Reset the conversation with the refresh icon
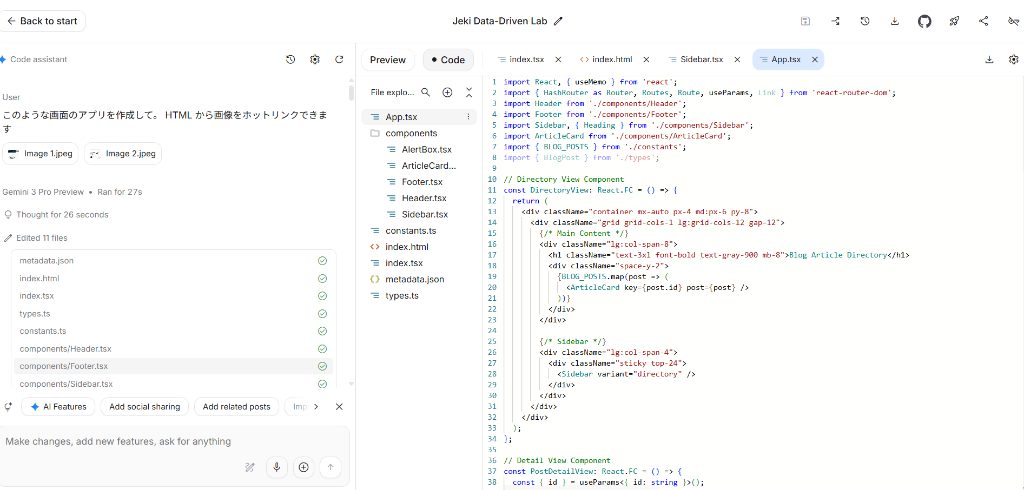 [x=339, y=60]
